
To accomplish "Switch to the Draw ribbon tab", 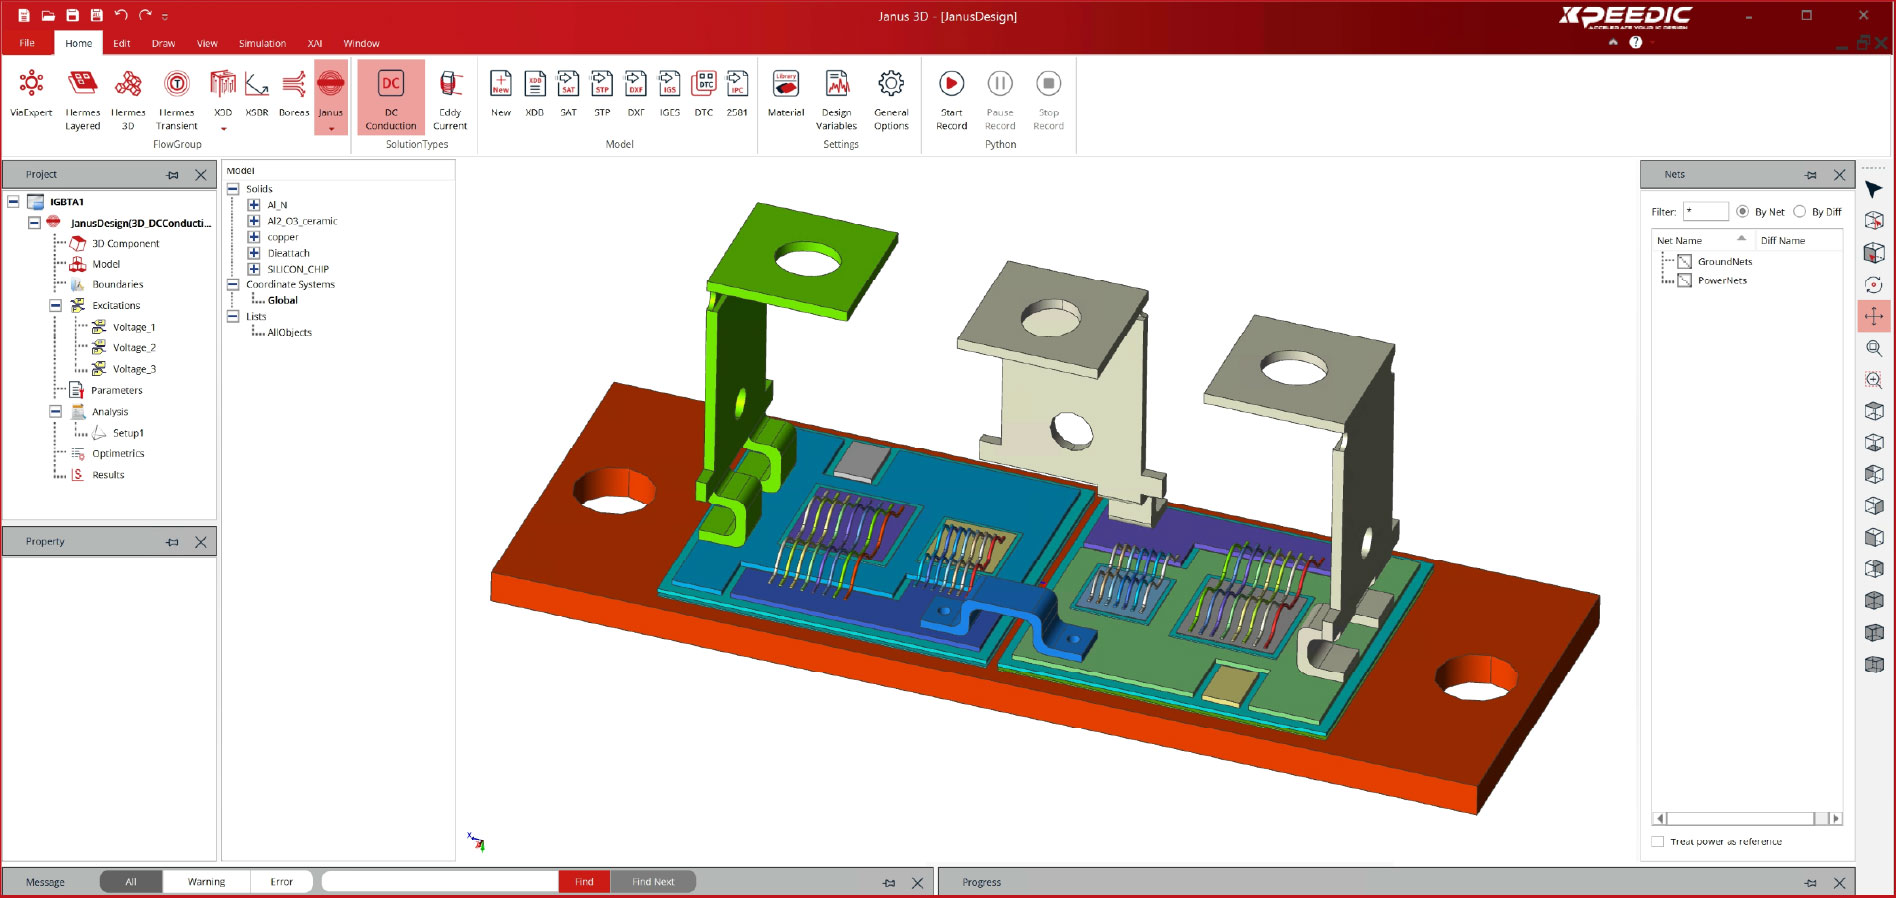I will pyautogui.click(x=163, y=43).
